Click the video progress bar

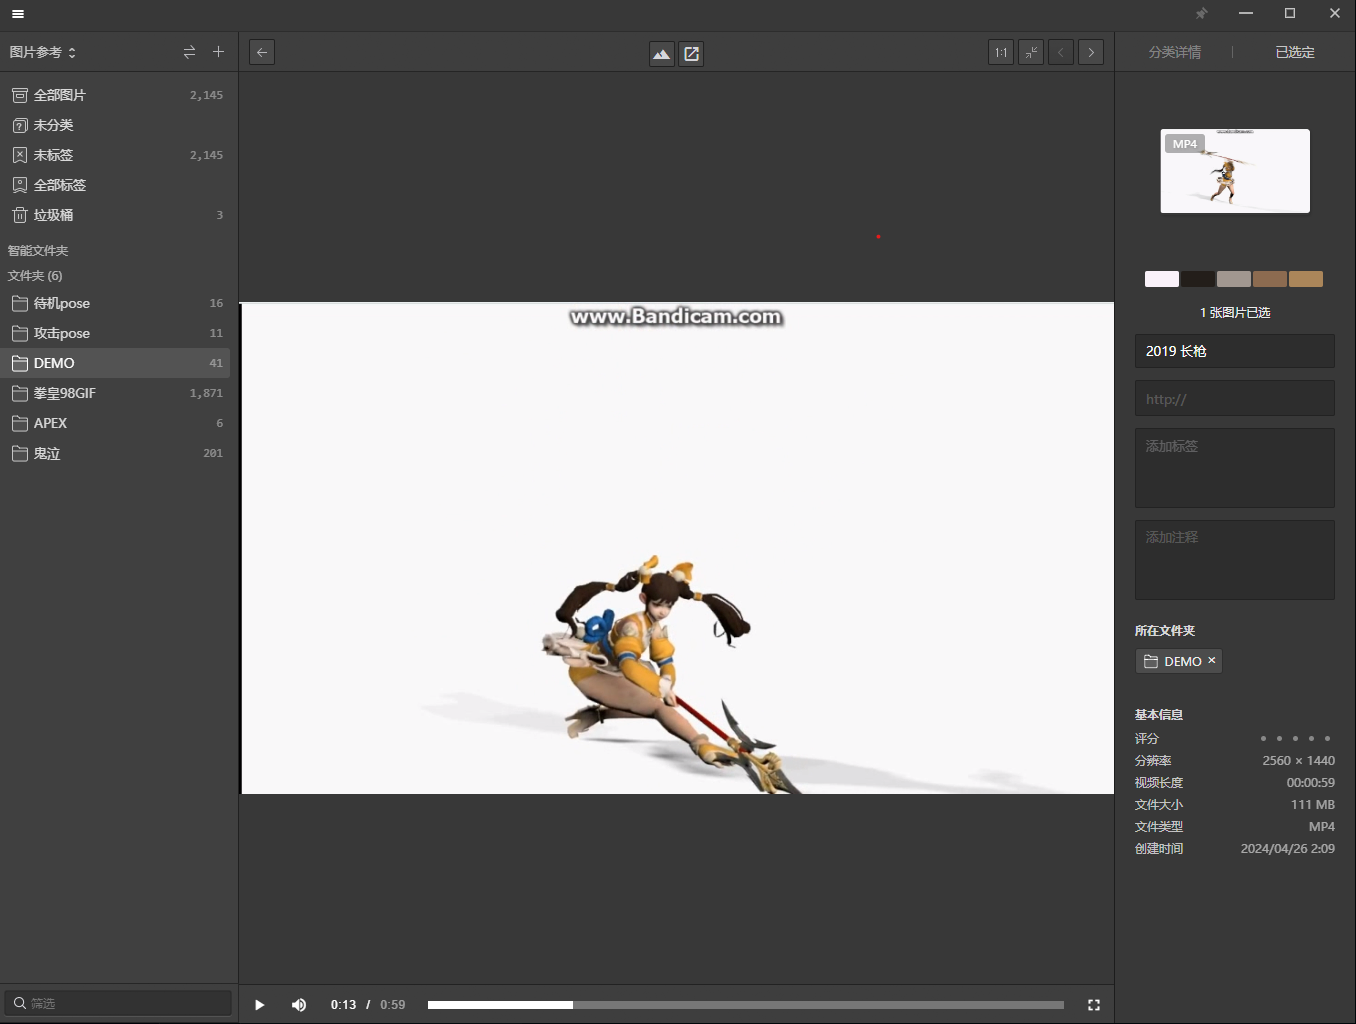pyautogui.click(x=746, y=1005)
